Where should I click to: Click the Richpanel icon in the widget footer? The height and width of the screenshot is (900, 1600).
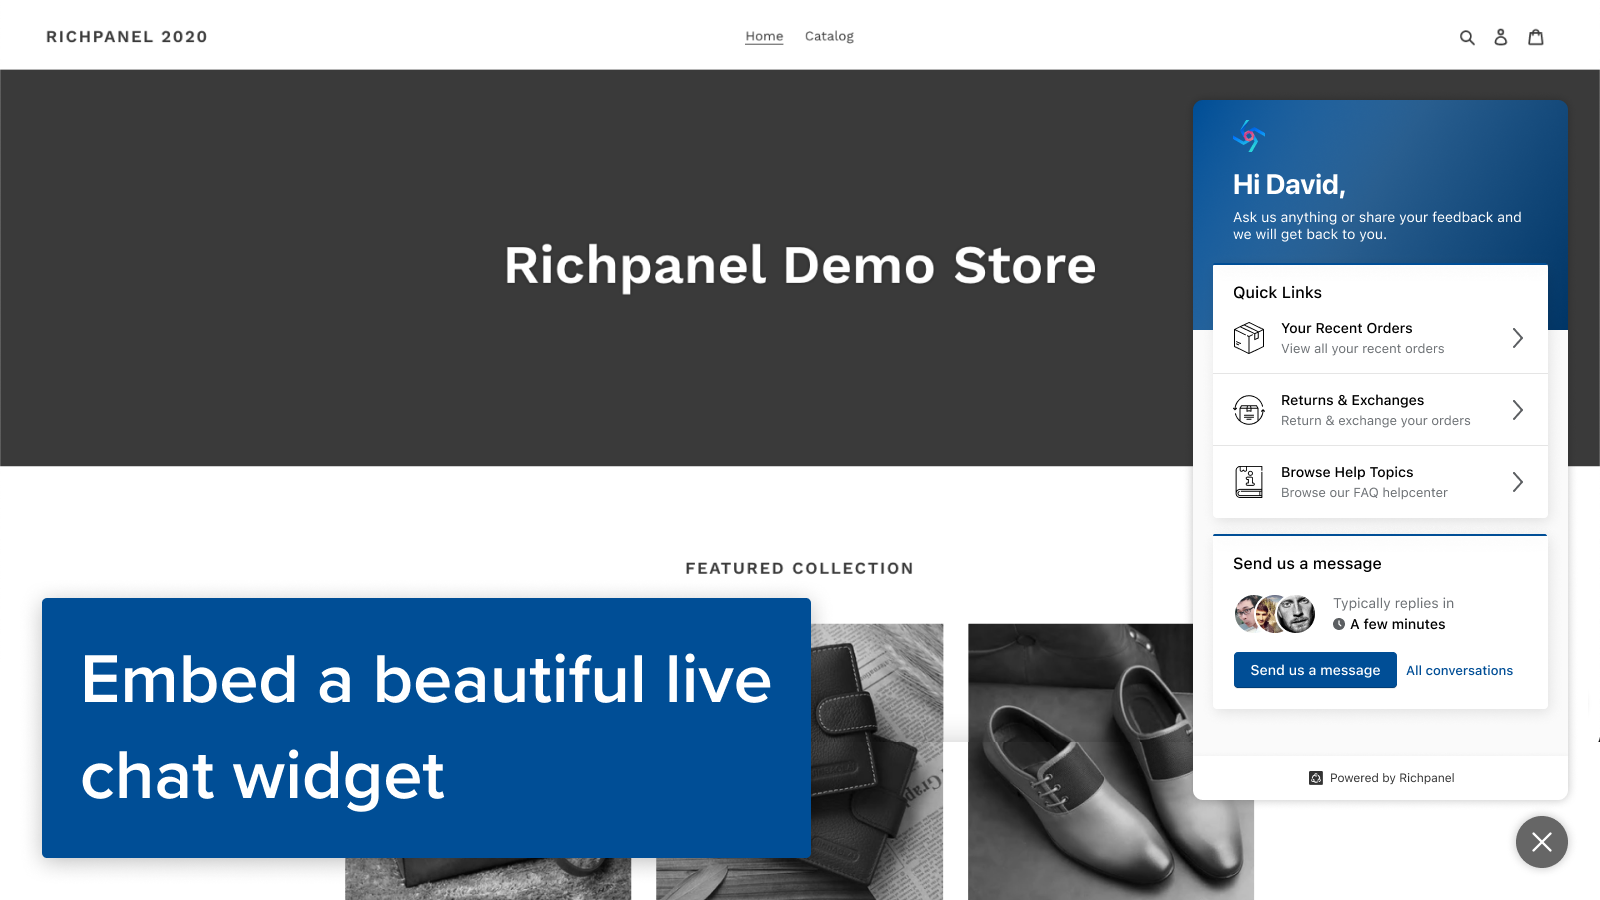pyautogui.click(x=1316, y=778)
